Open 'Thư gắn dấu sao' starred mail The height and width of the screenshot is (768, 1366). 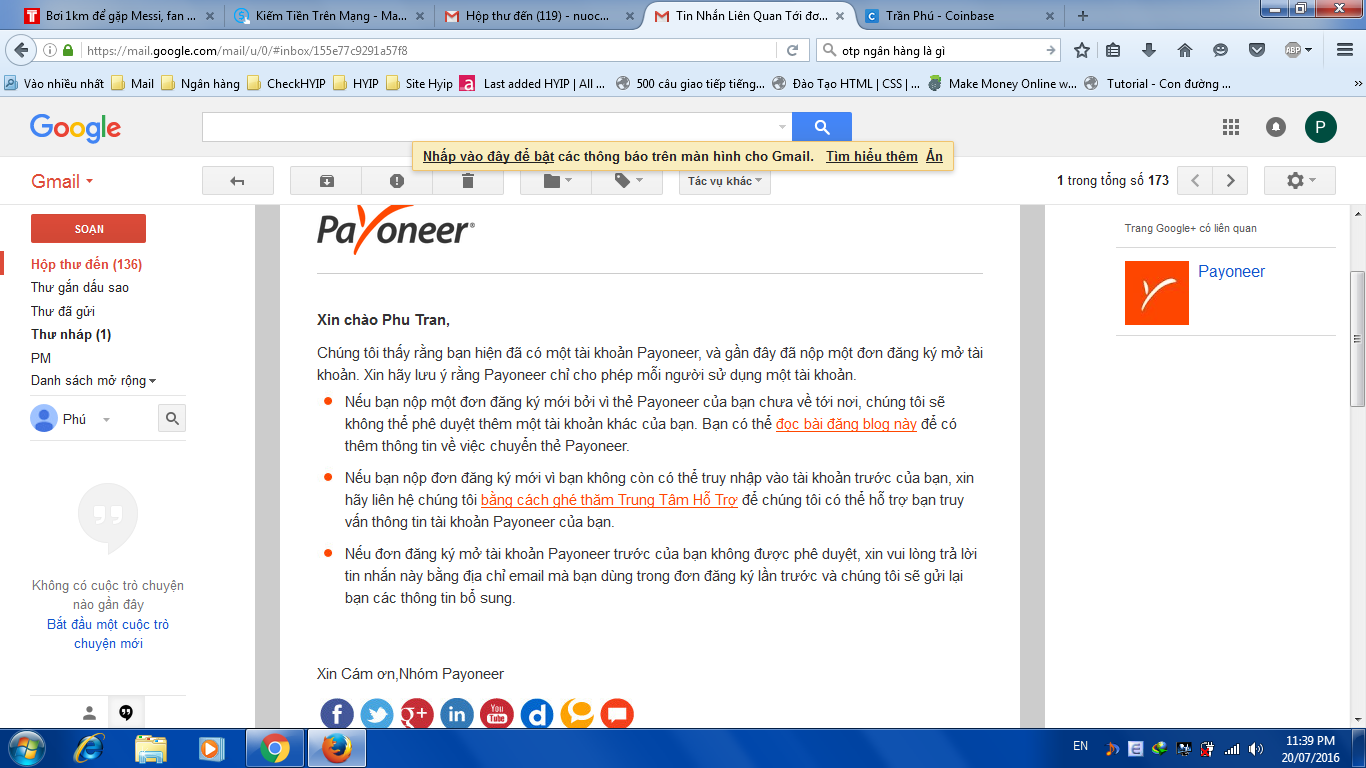80,288
